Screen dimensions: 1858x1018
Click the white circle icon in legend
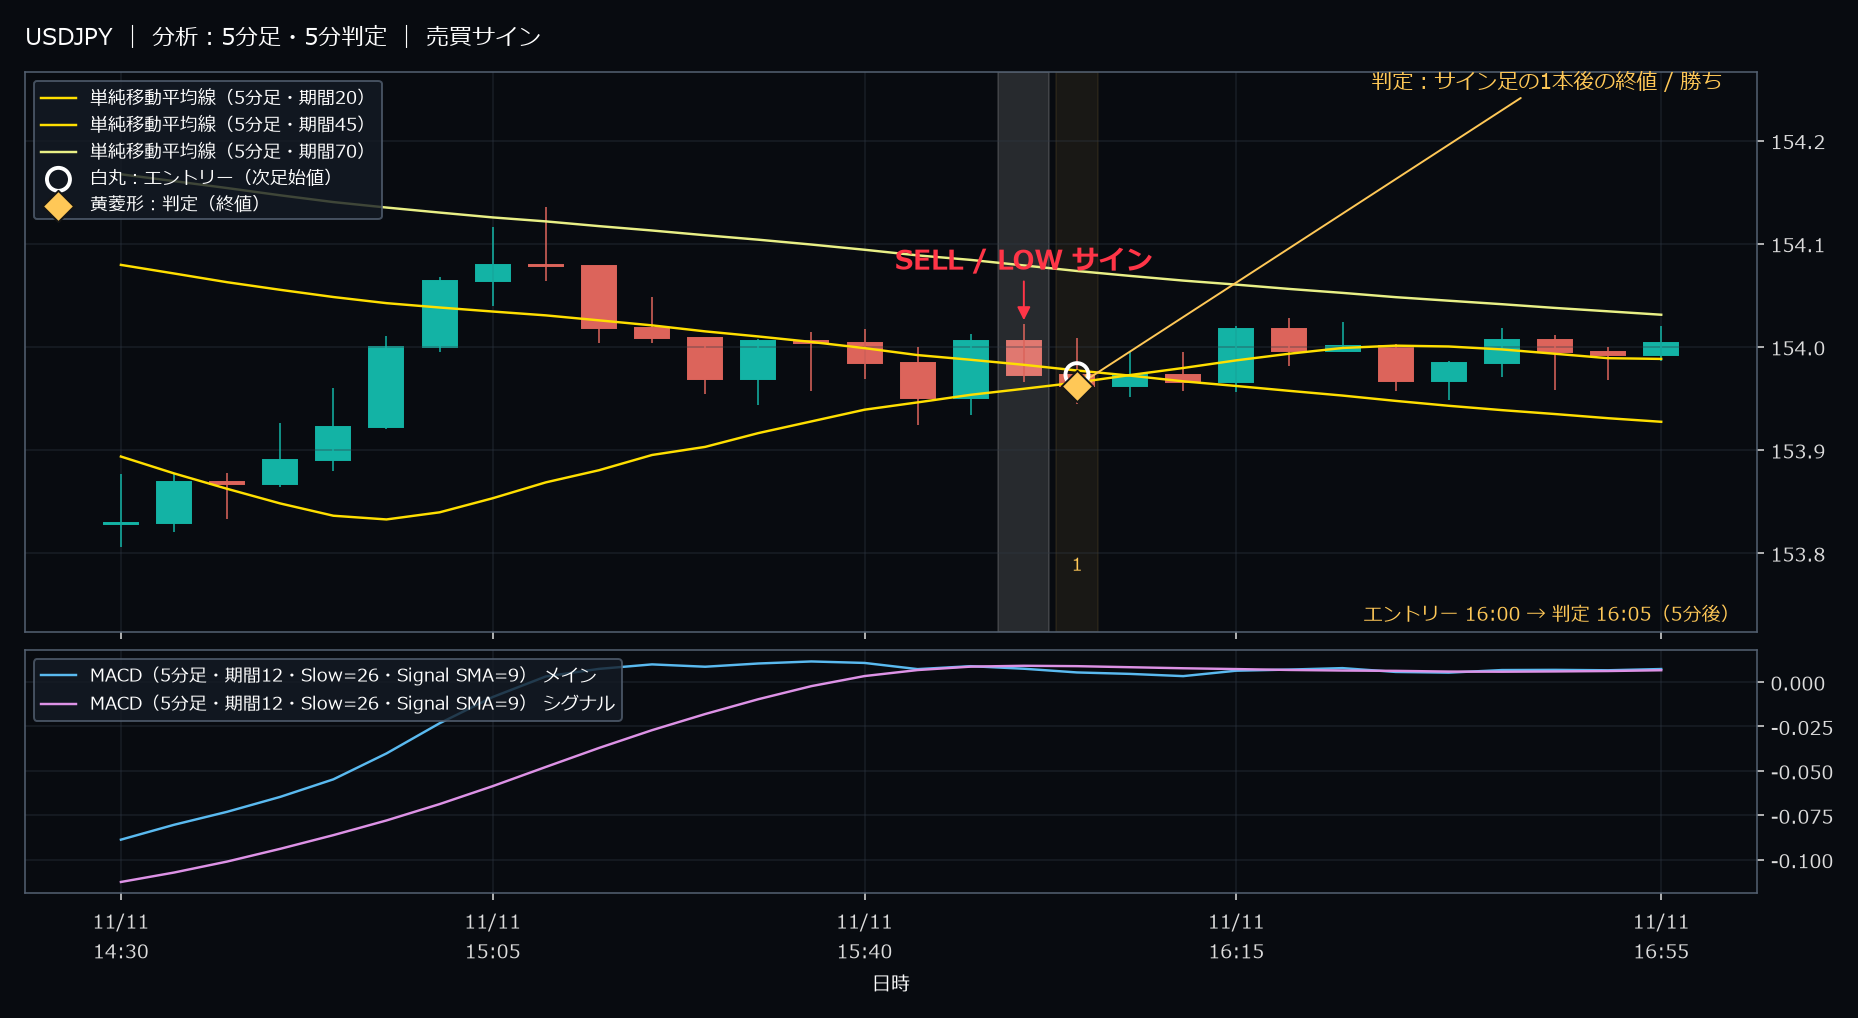(59, 179)
